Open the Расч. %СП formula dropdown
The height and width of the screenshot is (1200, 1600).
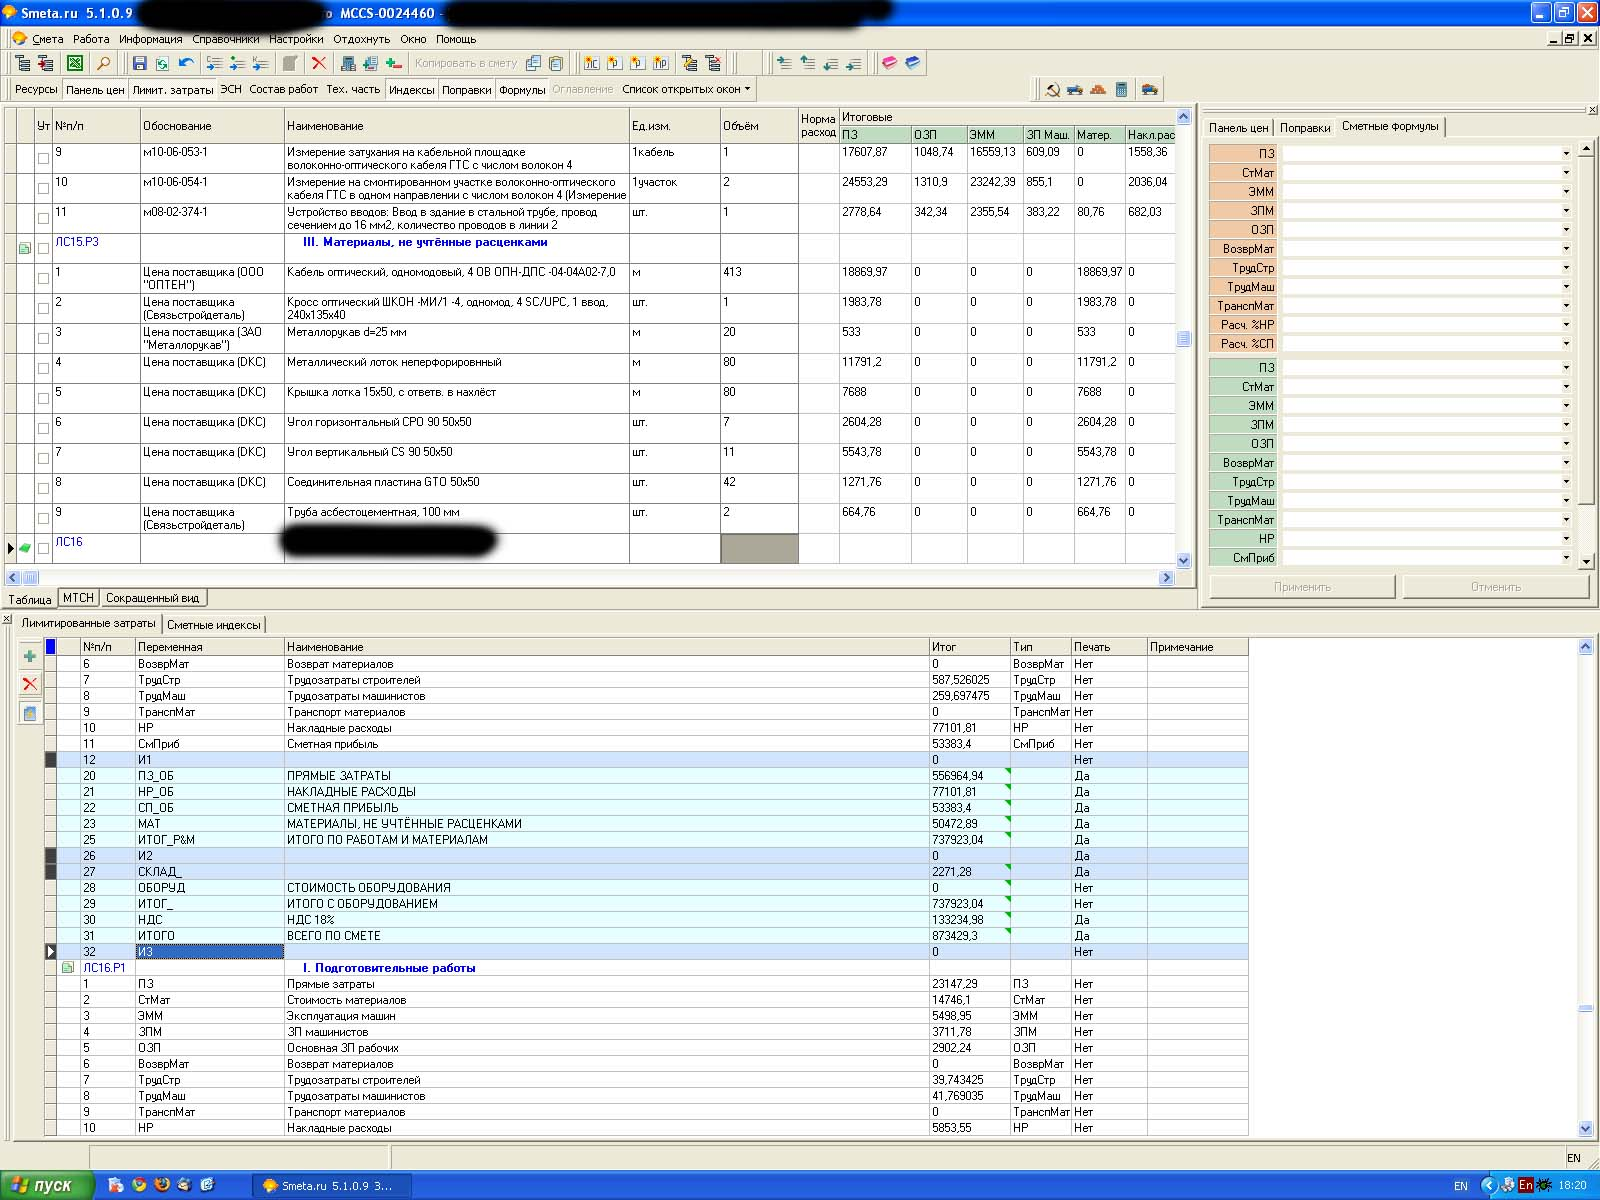(x=1566, y=344)
